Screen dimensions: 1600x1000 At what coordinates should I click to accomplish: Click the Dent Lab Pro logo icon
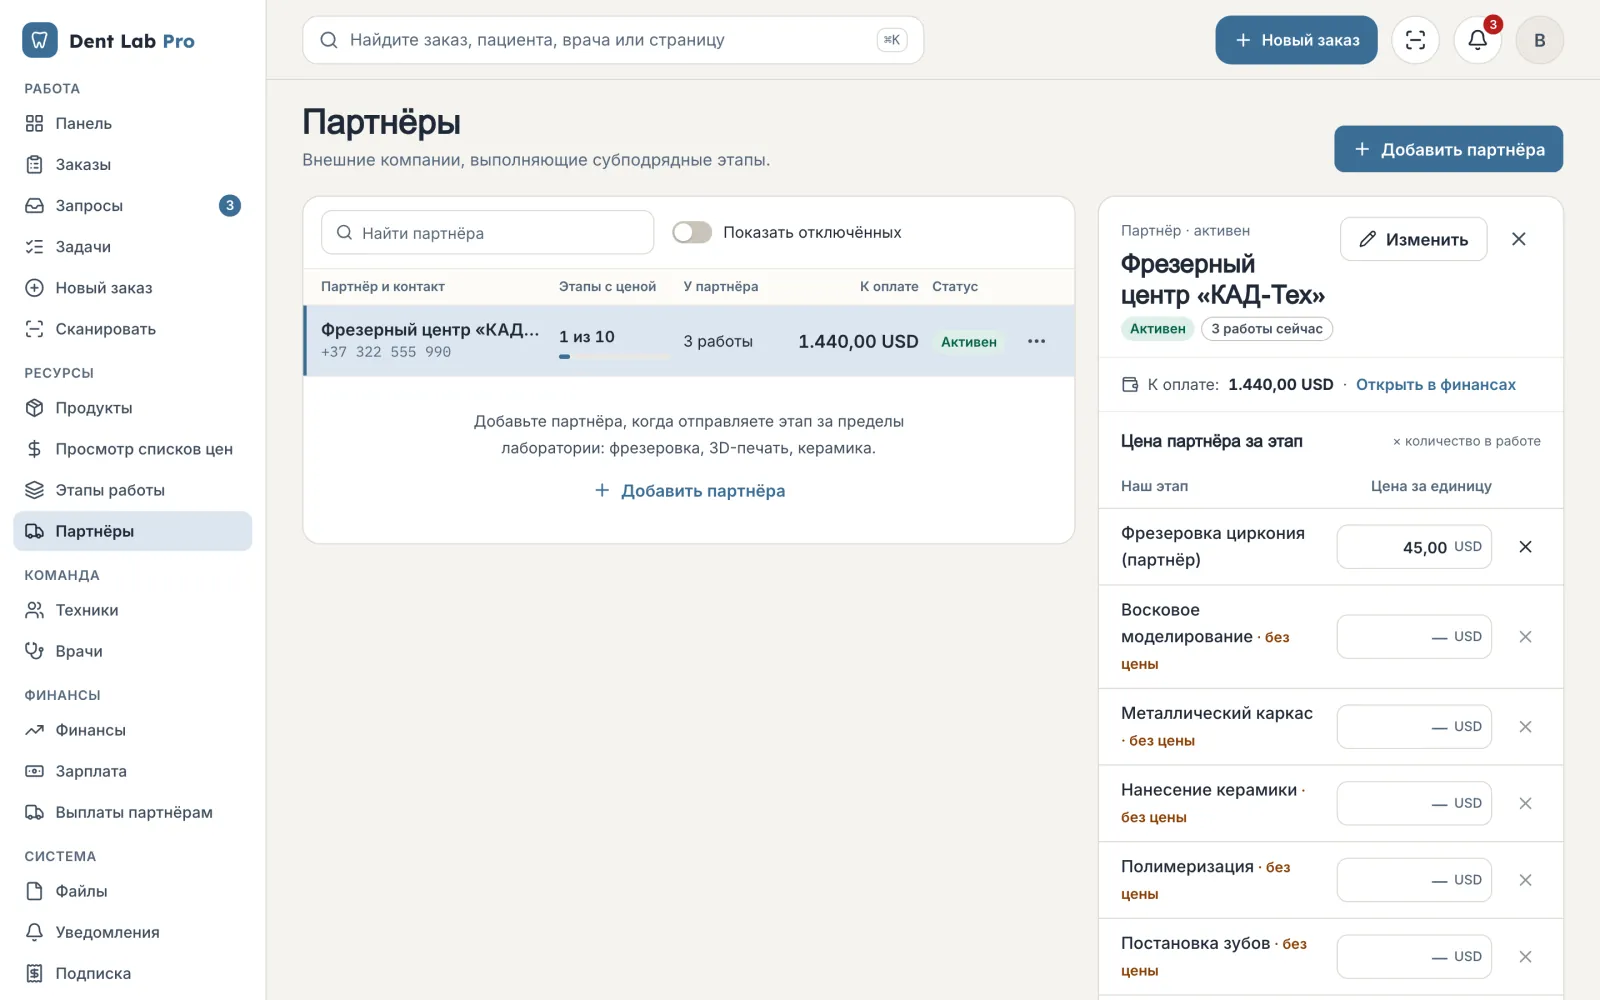(39, 40)
